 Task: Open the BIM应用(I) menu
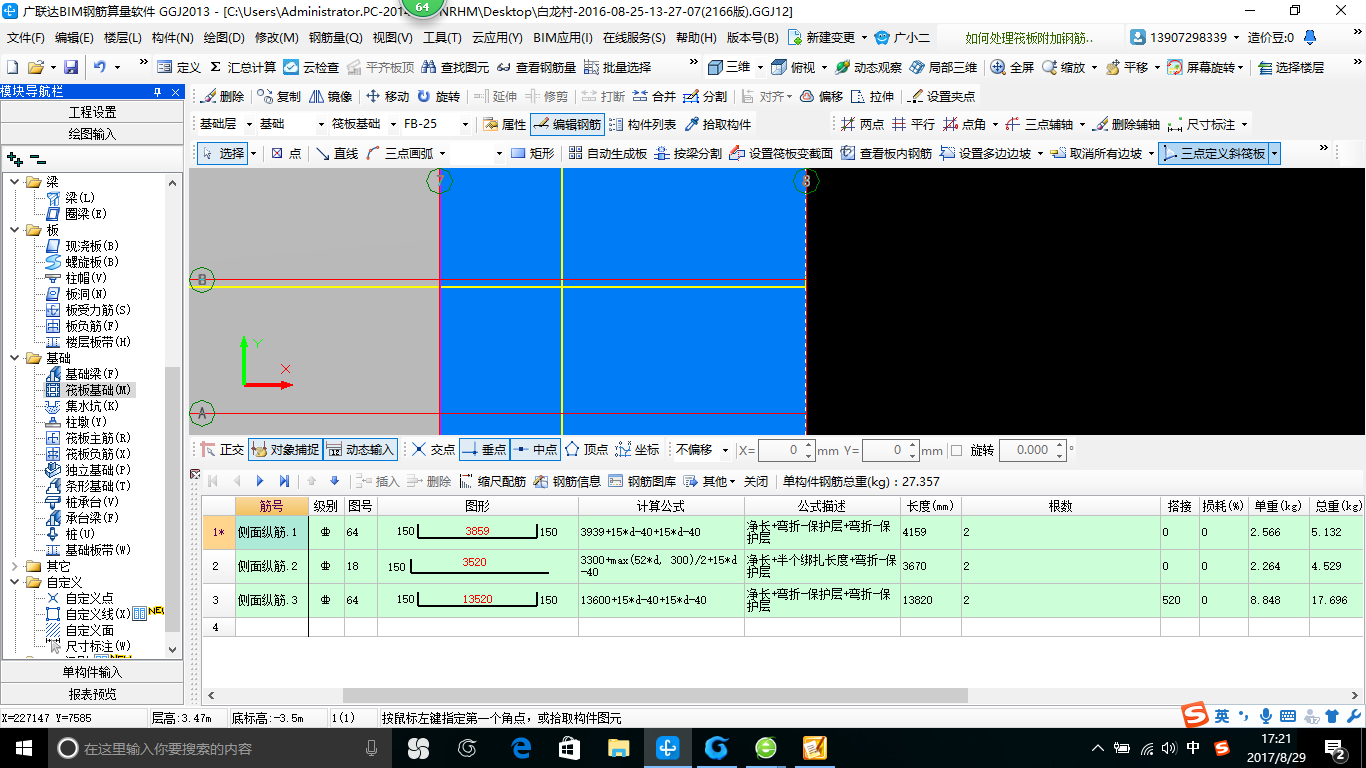click(x=564, y=37)
